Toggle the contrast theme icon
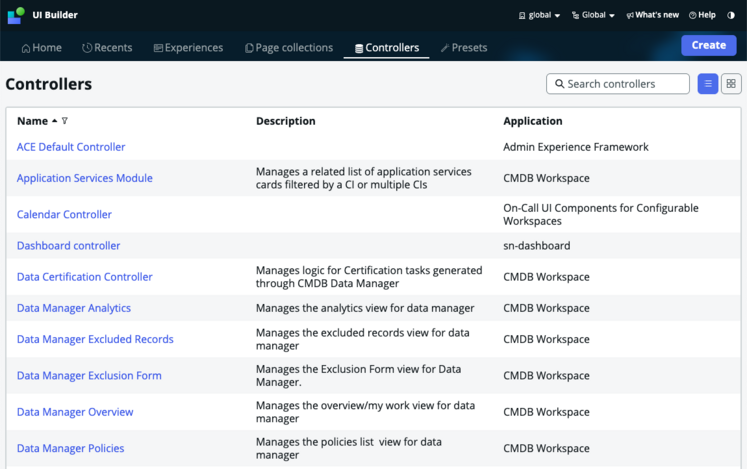747x469 pixels. pyautogui.click(x=731, y=15)
